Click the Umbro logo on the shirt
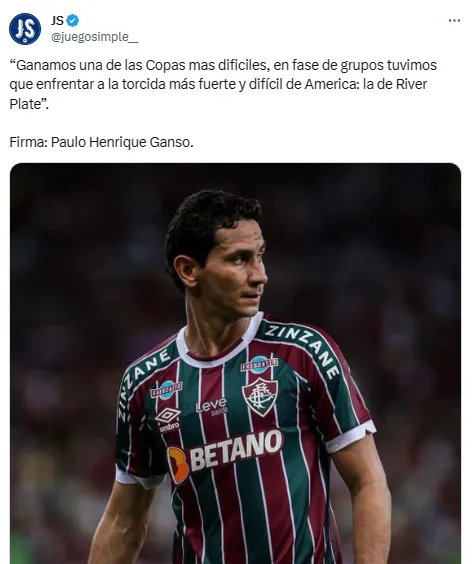 (x=168, y=419)
